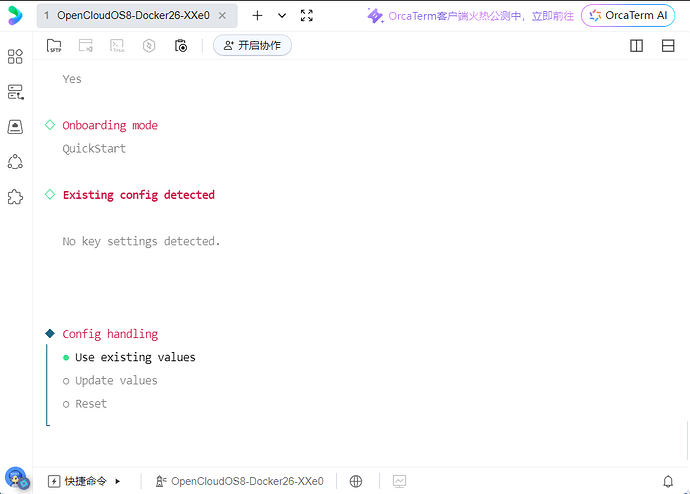Open the disk storage sidebar icon
690x494 pixels.
tap(15, 127)
